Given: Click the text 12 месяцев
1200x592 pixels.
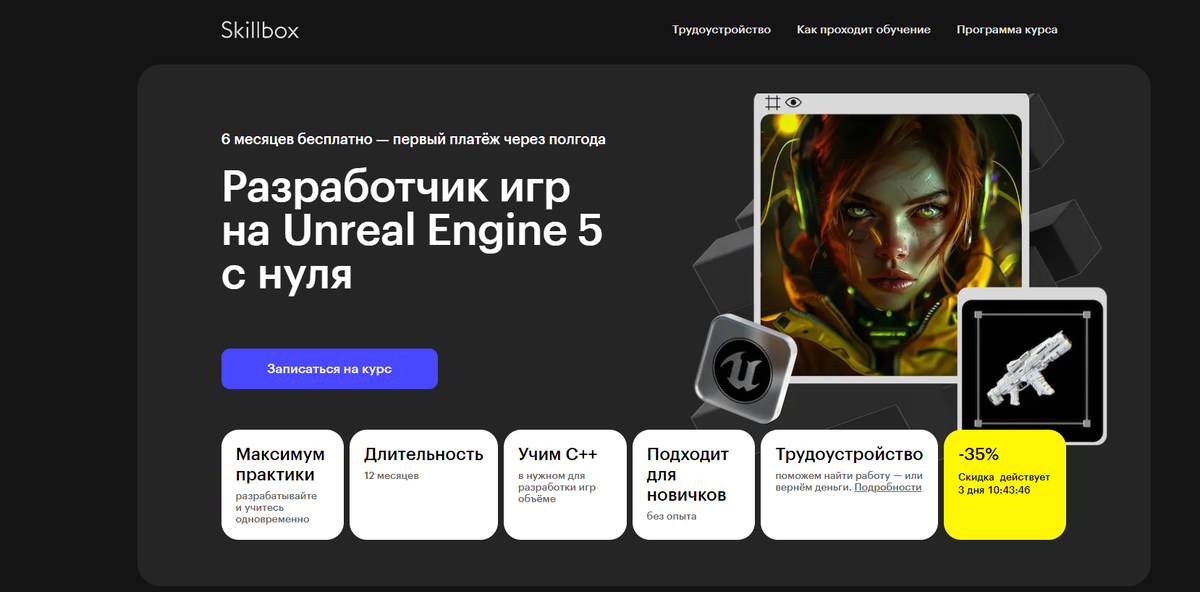Looking at the screenshot, I should [x=392, y=476].
